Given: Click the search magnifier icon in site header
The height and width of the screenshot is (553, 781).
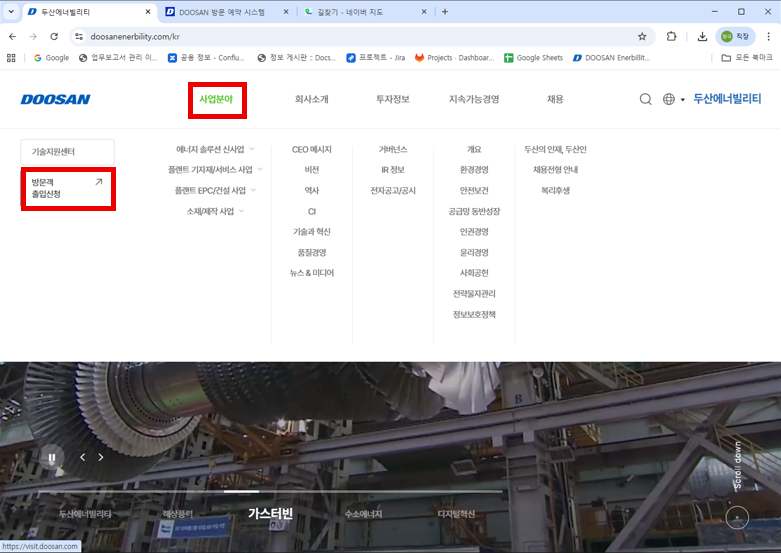Looking at the screenshot, I should coord(646,99).
